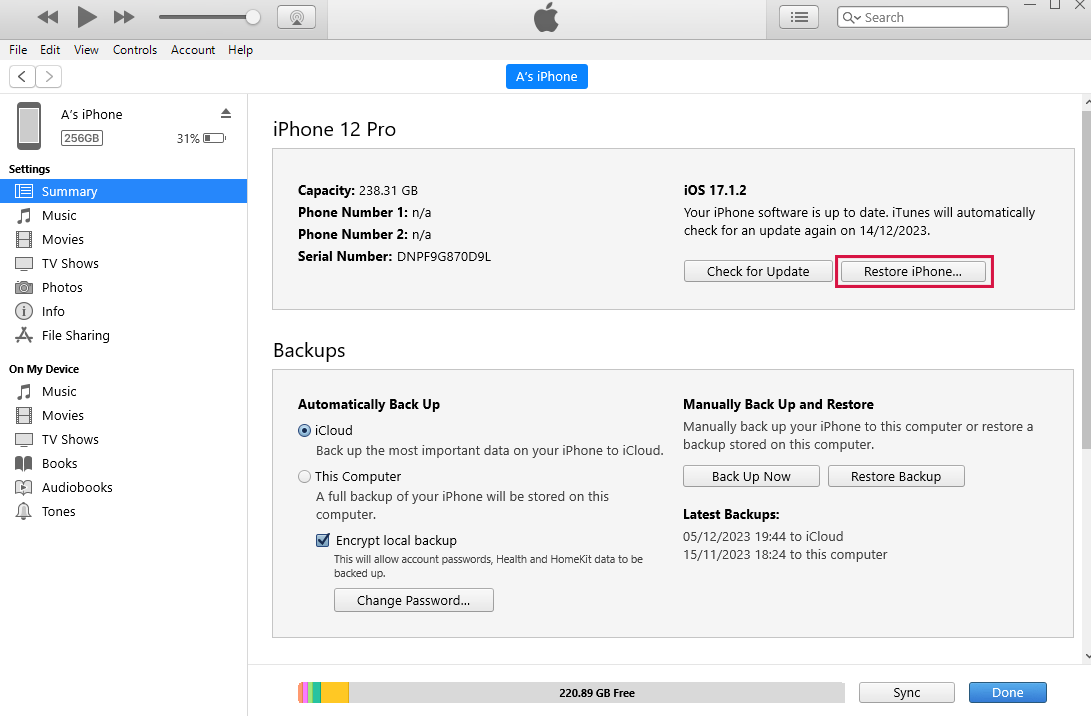
Task: Select Summary in Settings
Action: coord(124,191)
